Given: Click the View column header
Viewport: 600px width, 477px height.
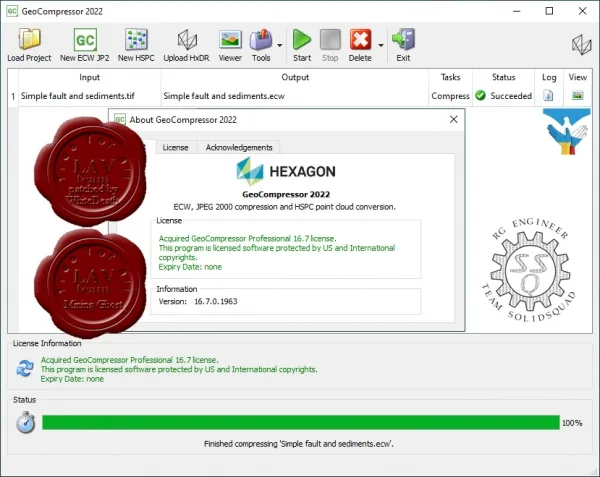Looking at the screenshot, I should coord(577,77).
